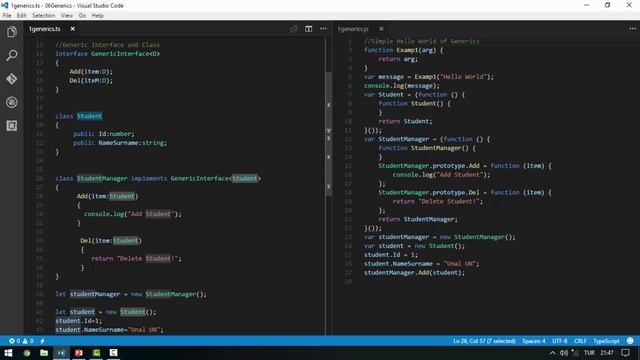The image size is (640, 360).
Task: Click the 'return StudentManager;' line in JS file
Action: 418,219
